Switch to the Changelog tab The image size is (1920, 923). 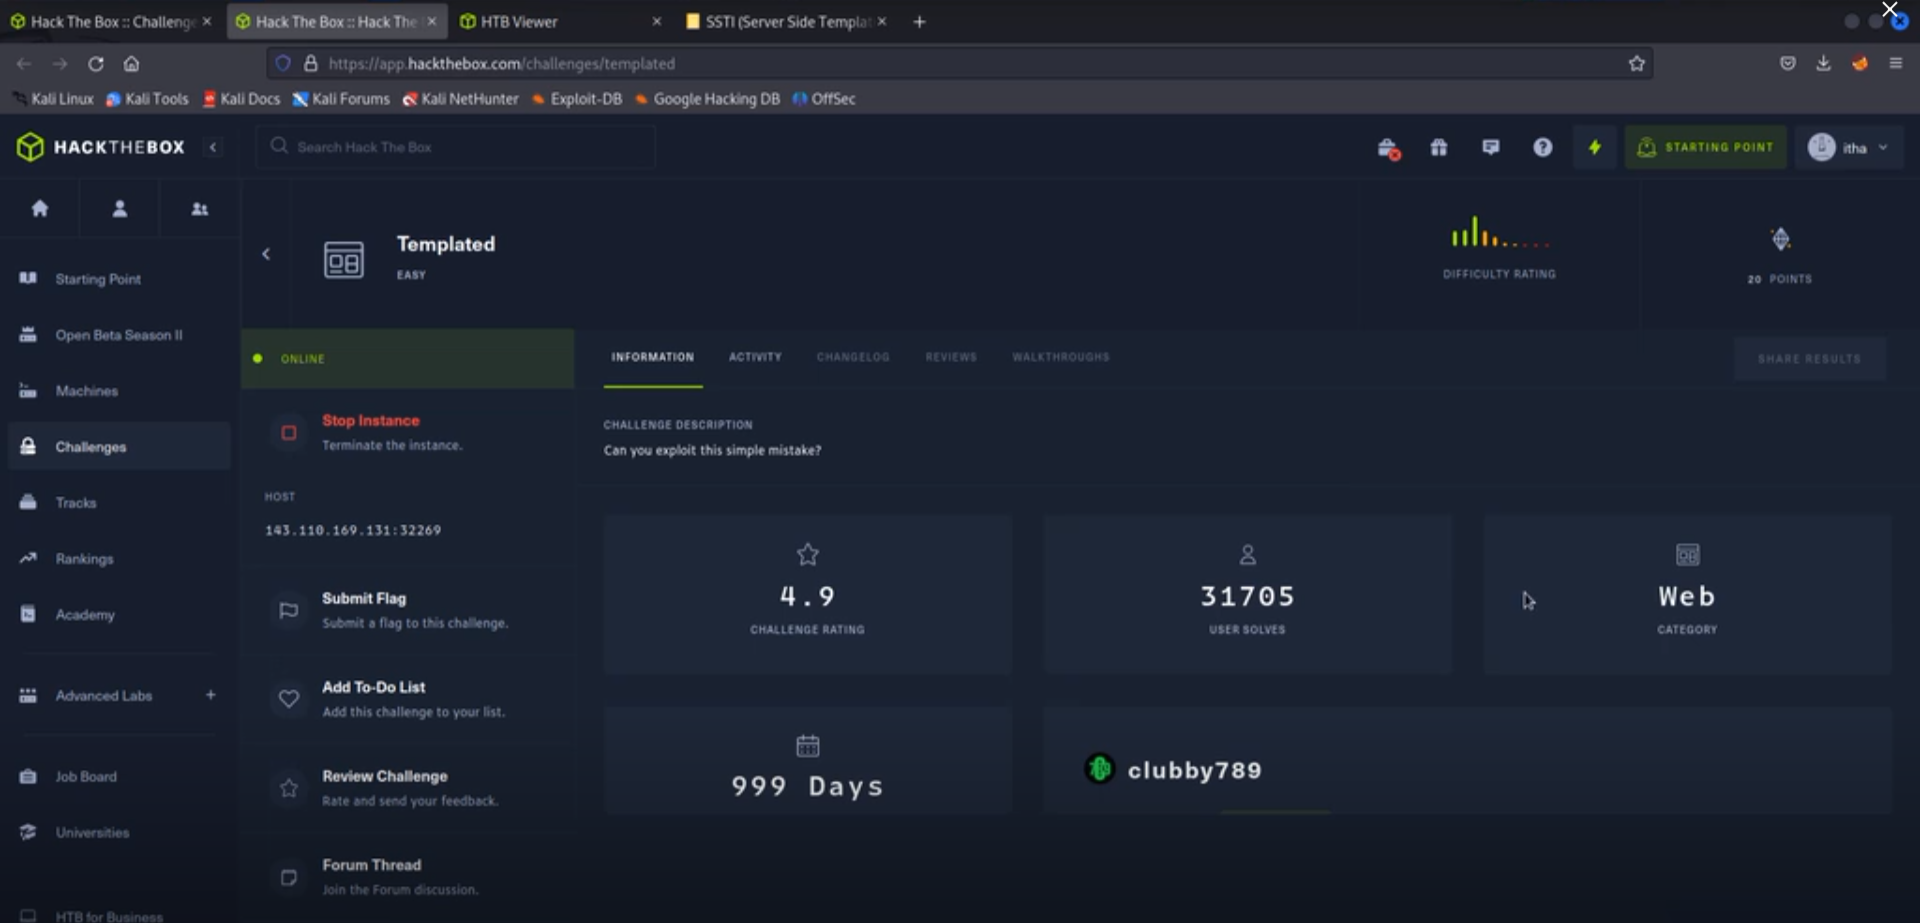click(x=853, y=357)
